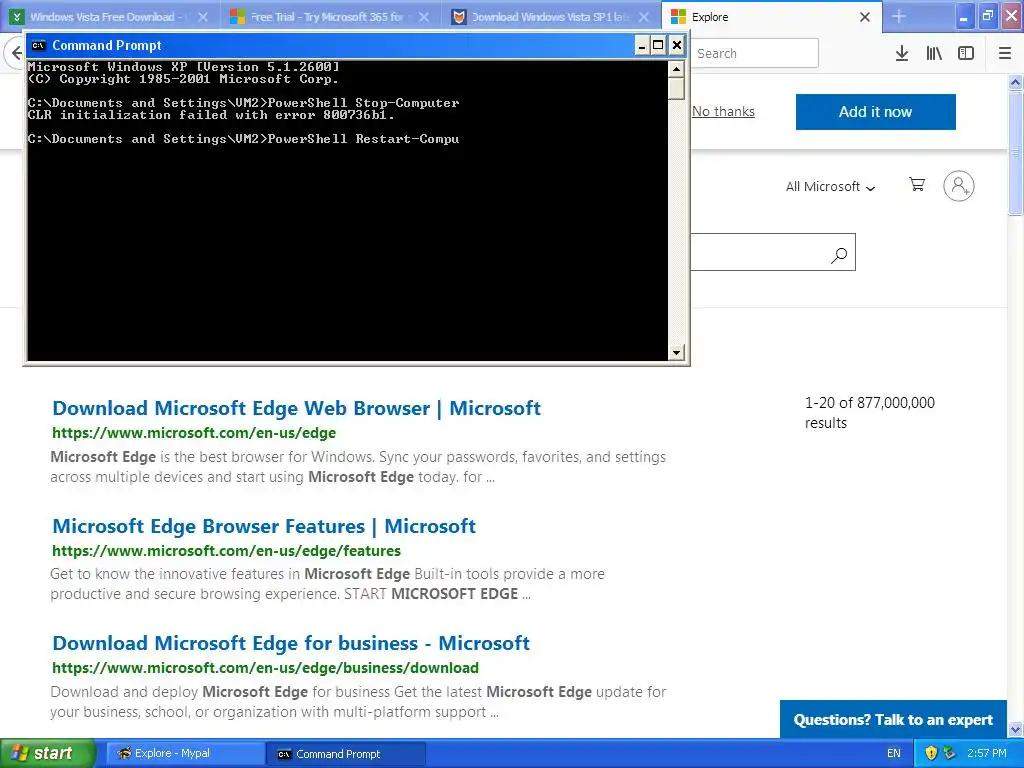Click the browser page scrollbar thumb
This screenshot has height=768, width=1024.
[x=1015, y=152]
